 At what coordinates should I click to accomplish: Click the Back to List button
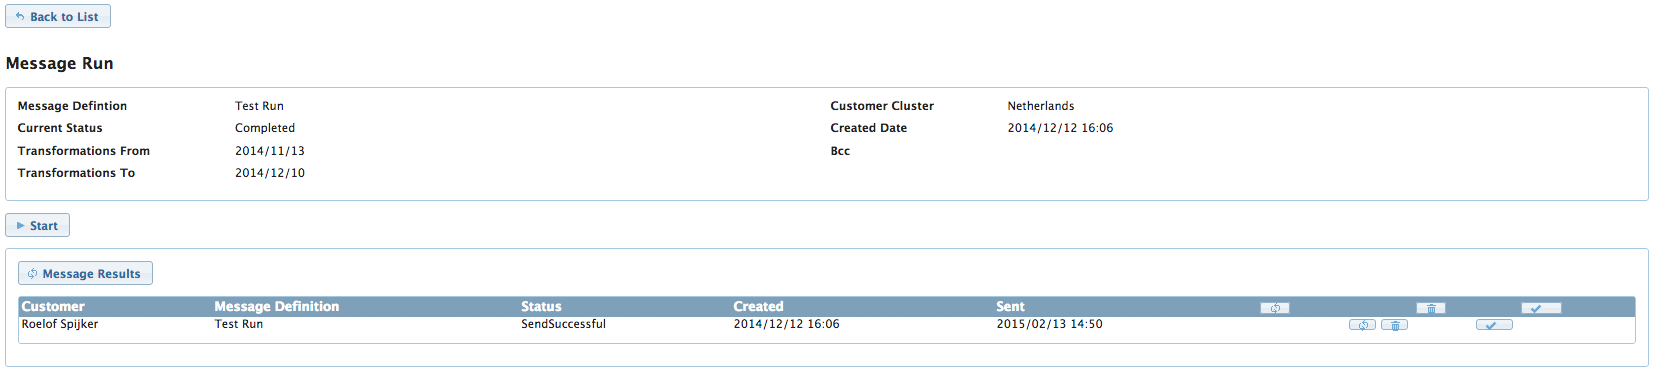[x=58, y=17]
